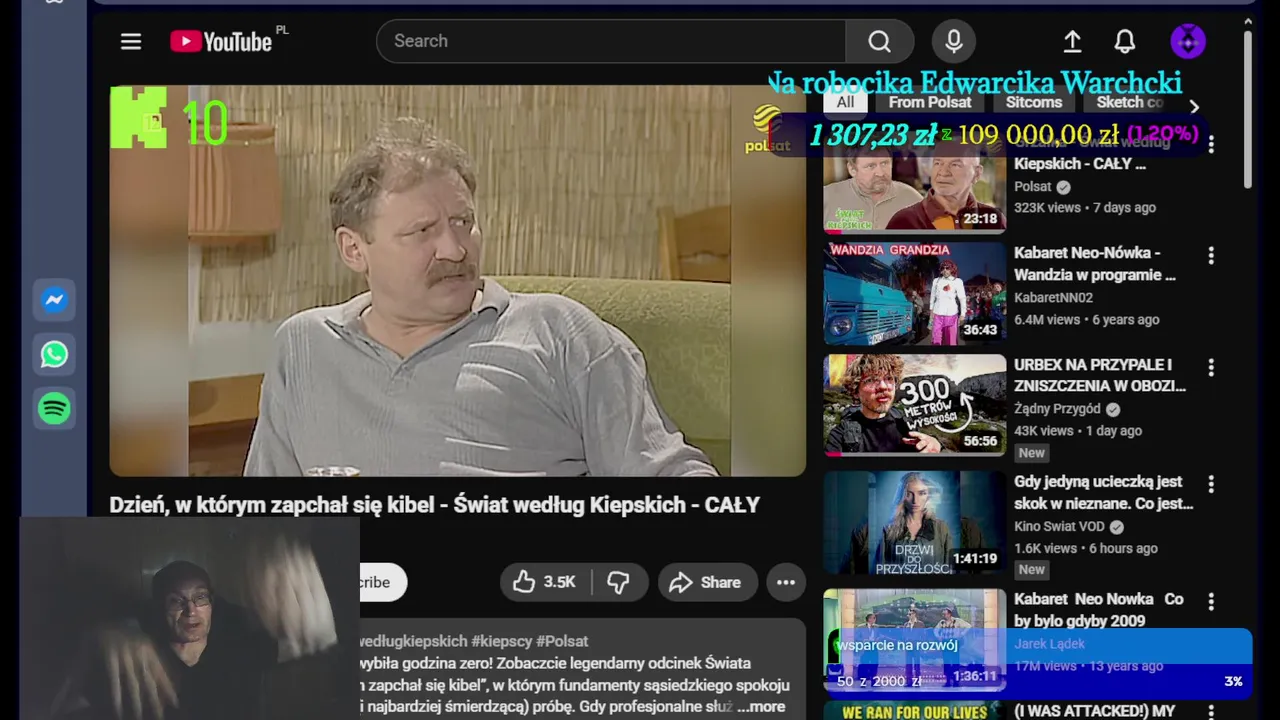Like the video with 3.5K likes
The width and height of the screenshot is (1280, 720).
tap(546, 582)
